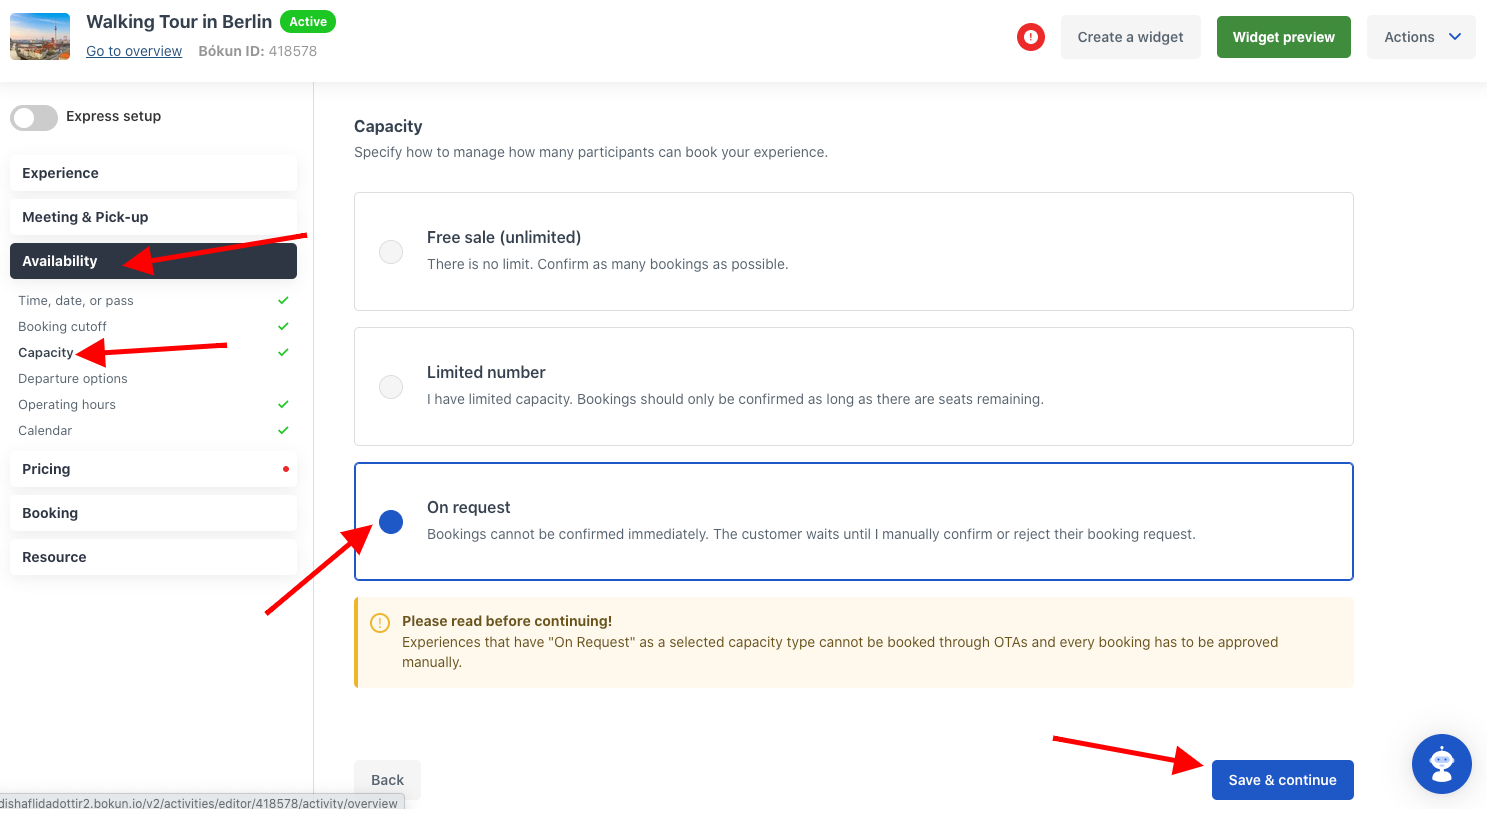Open Departure options in Availability submenu
This screenshot has height=829, width=1507.
click(x=73, y=378)
